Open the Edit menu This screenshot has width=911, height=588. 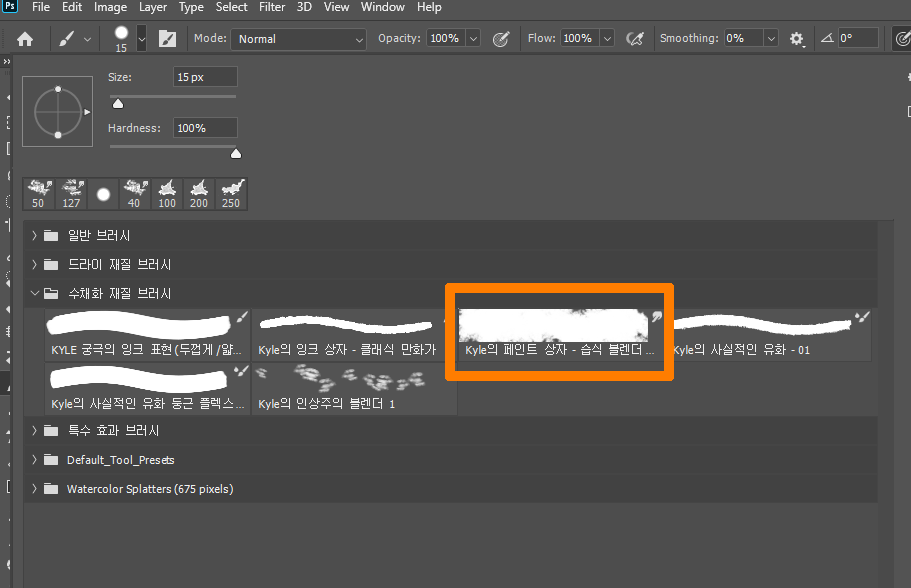pyautogui.click(x=72, y=7)
